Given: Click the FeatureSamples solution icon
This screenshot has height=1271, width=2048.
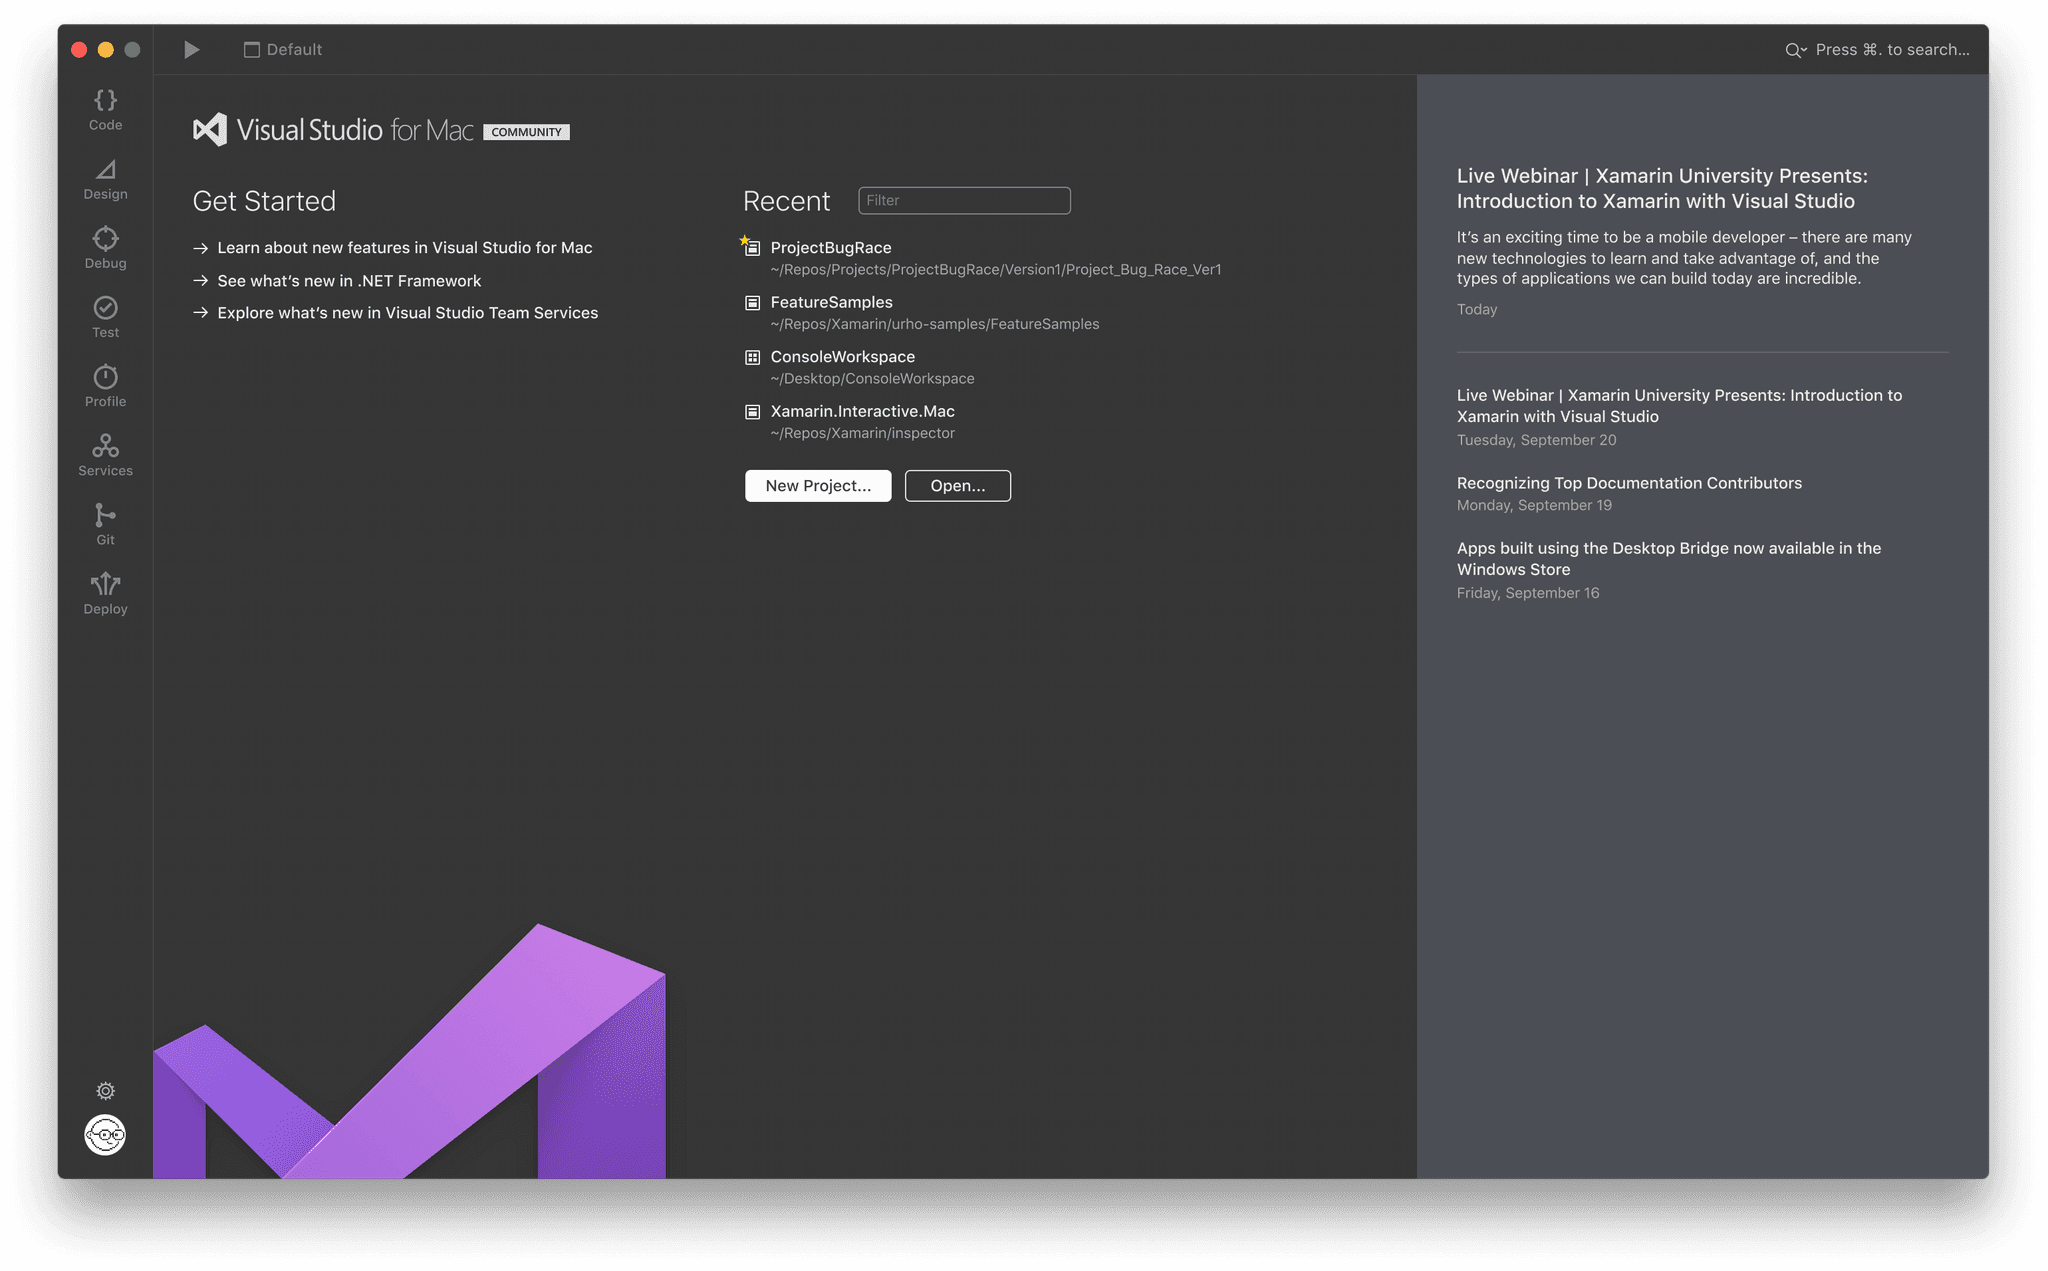Looking at the screenshot, I should pos(752,303).
